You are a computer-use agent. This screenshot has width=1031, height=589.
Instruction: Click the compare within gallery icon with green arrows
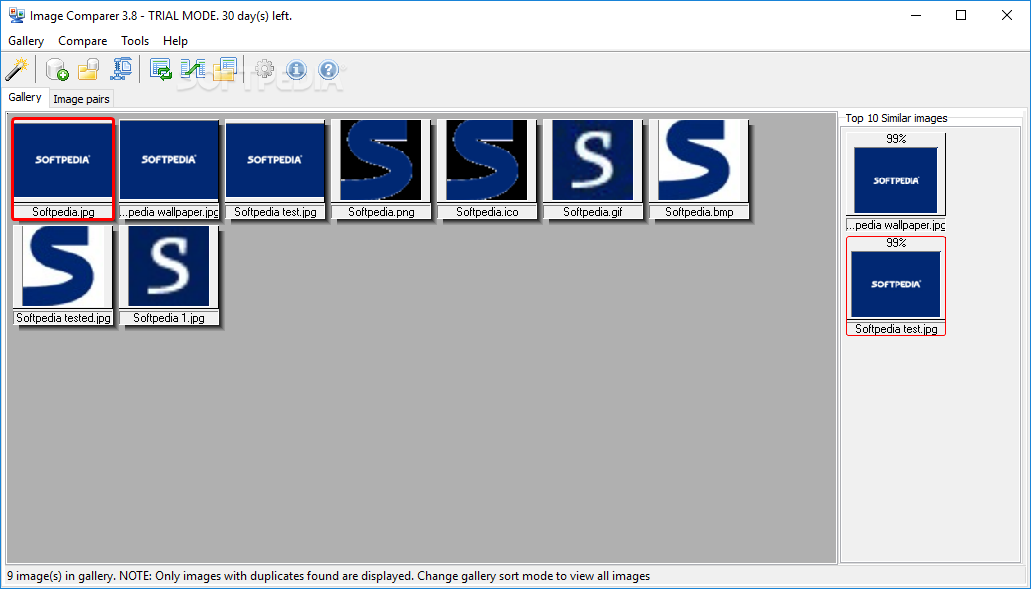(x=161, y=69)
